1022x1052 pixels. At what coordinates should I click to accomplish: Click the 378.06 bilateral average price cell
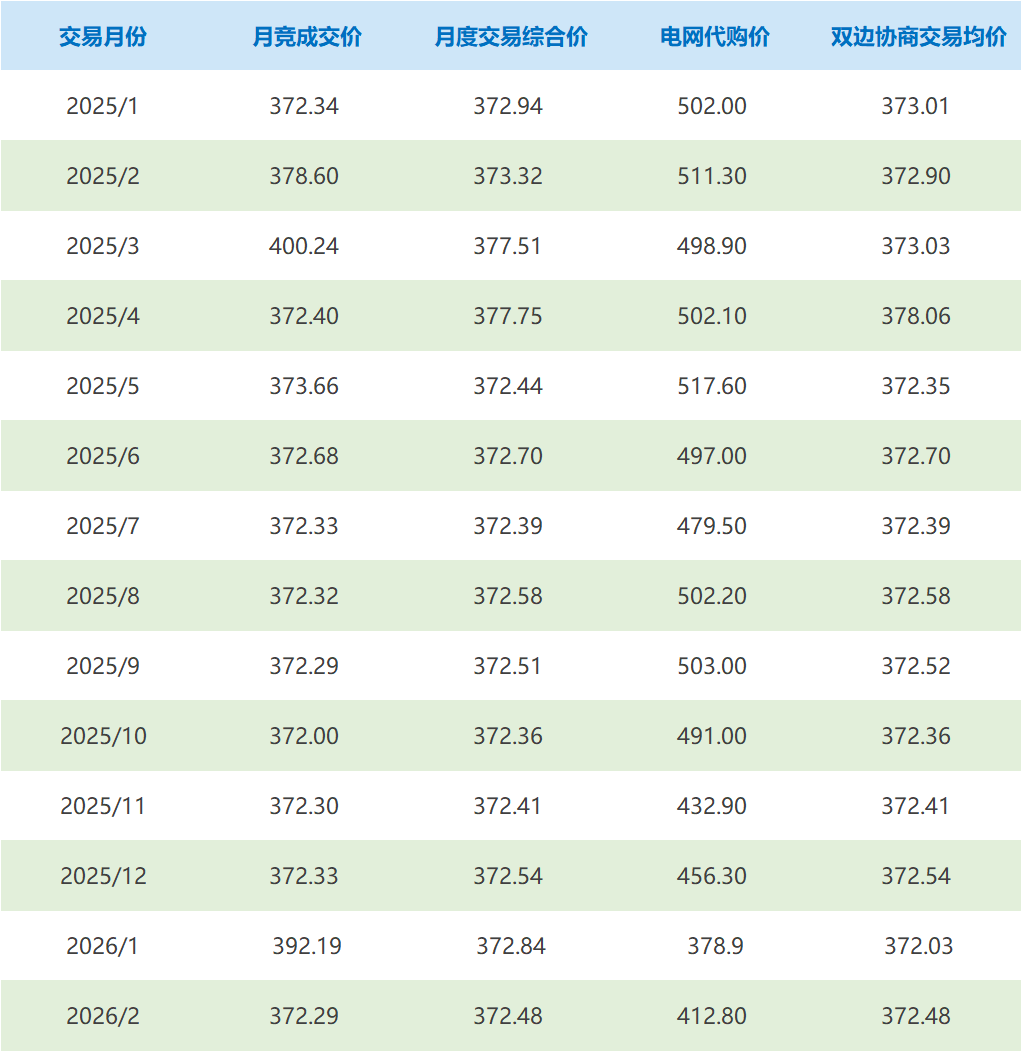coord(916,316)
